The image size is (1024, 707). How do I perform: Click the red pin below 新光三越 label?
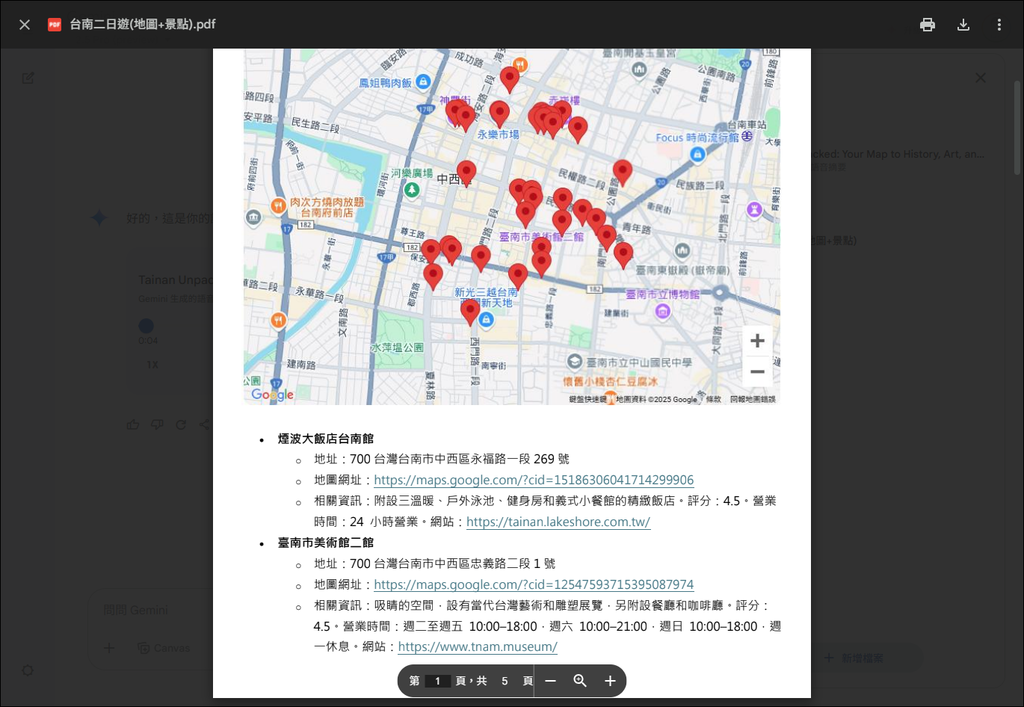tap(470, 313)
